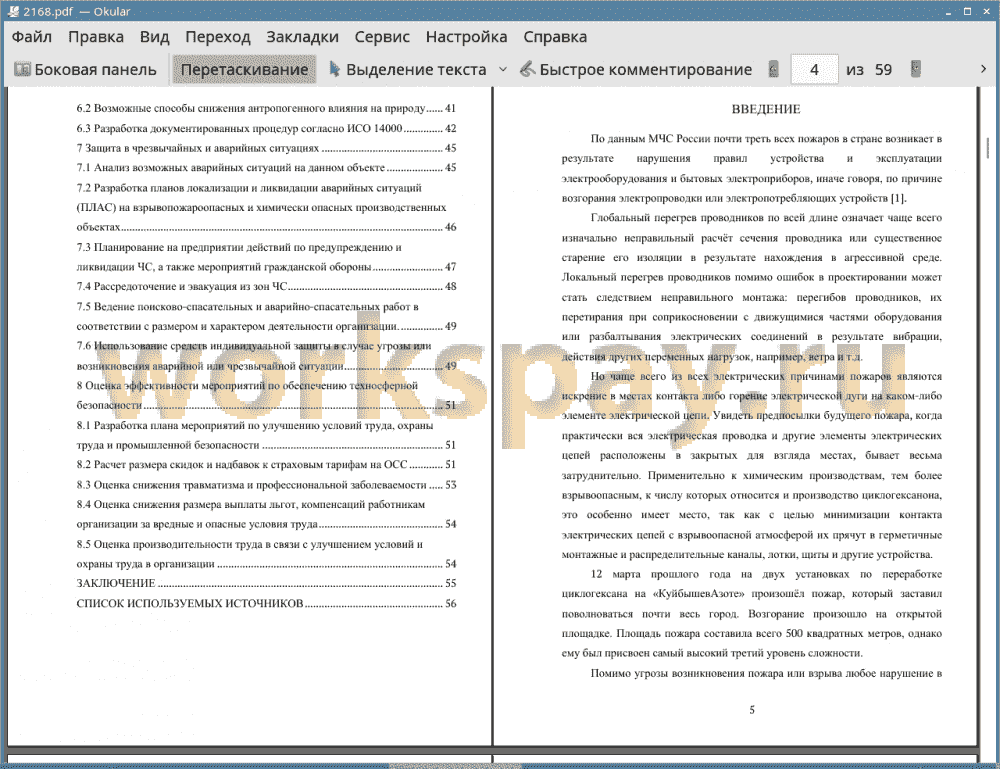This screenshot has width=1000, height=769.
Task: Expand the selection tool dropdown arrow
Action: pos(503,69)
